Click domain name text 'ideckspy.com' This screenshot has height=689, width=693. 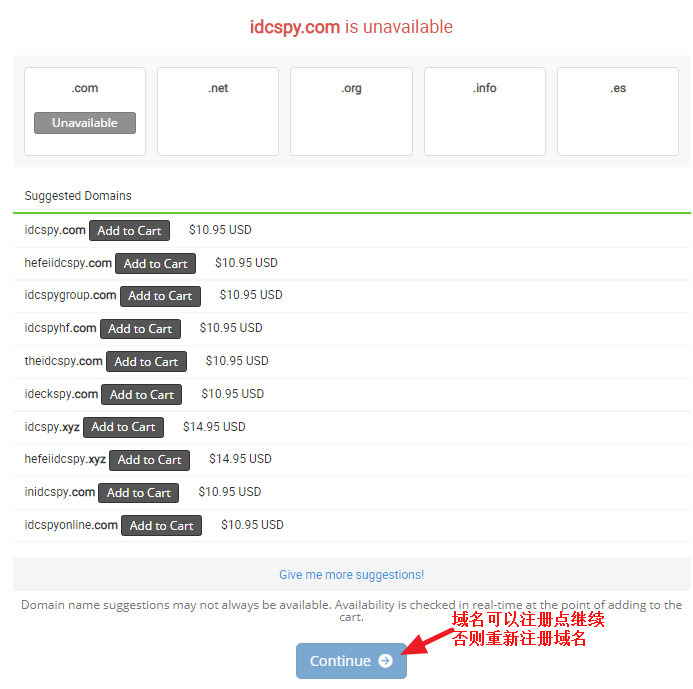(61, 394)
